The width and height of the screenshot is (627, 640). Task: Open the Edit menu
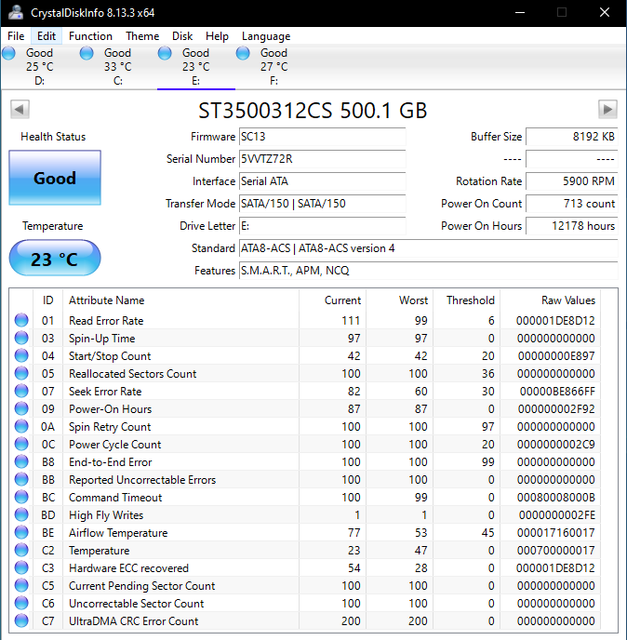pos(46,36)
